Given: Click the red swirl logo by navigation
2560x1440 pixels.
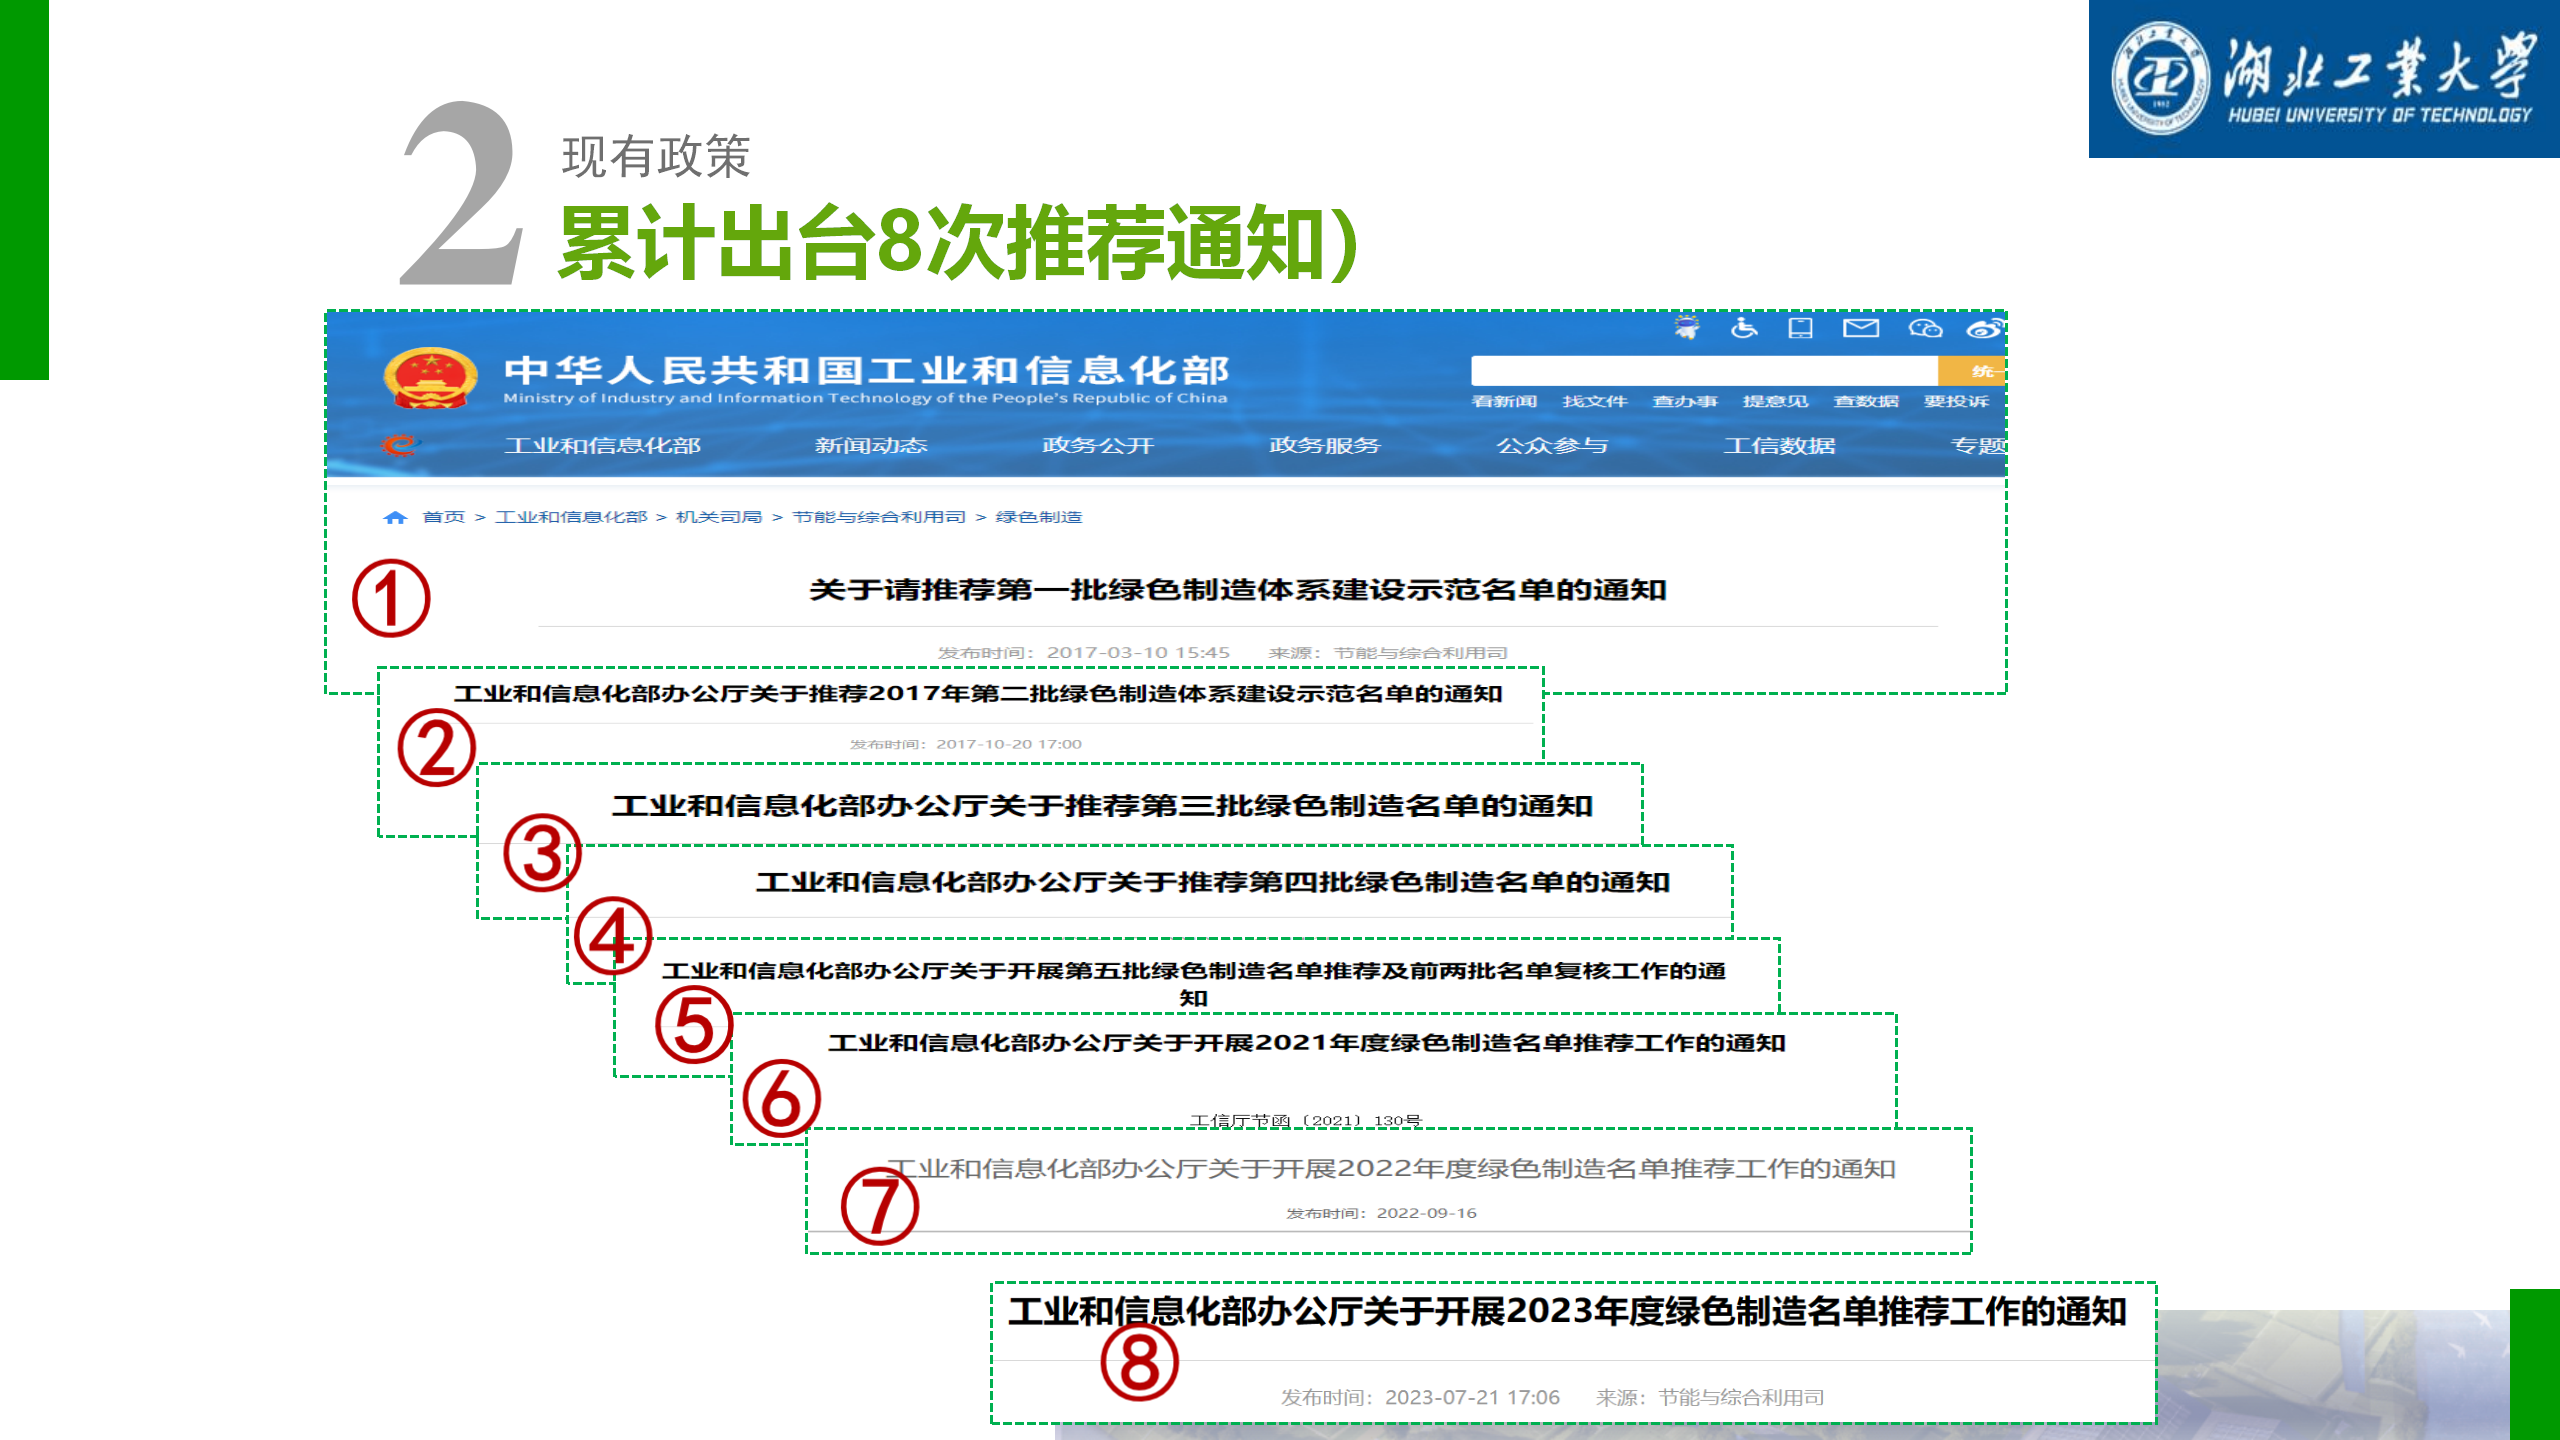Looking at the screenshot, I should [400, 445].
